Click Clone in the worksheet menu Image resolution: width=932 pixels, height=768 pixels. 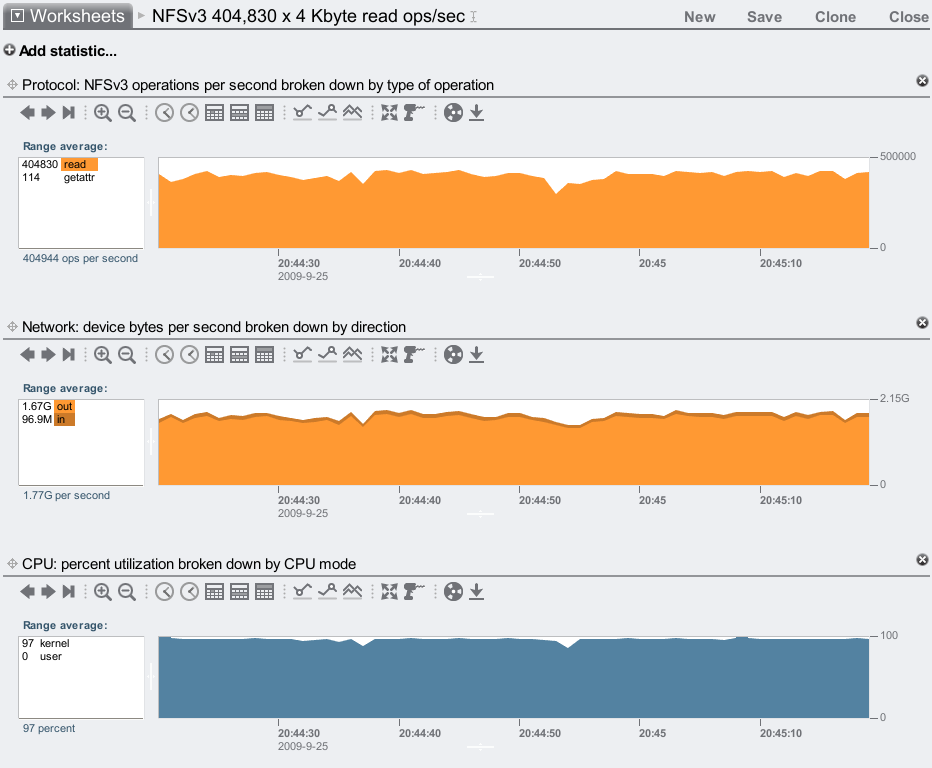click(835, 17)
